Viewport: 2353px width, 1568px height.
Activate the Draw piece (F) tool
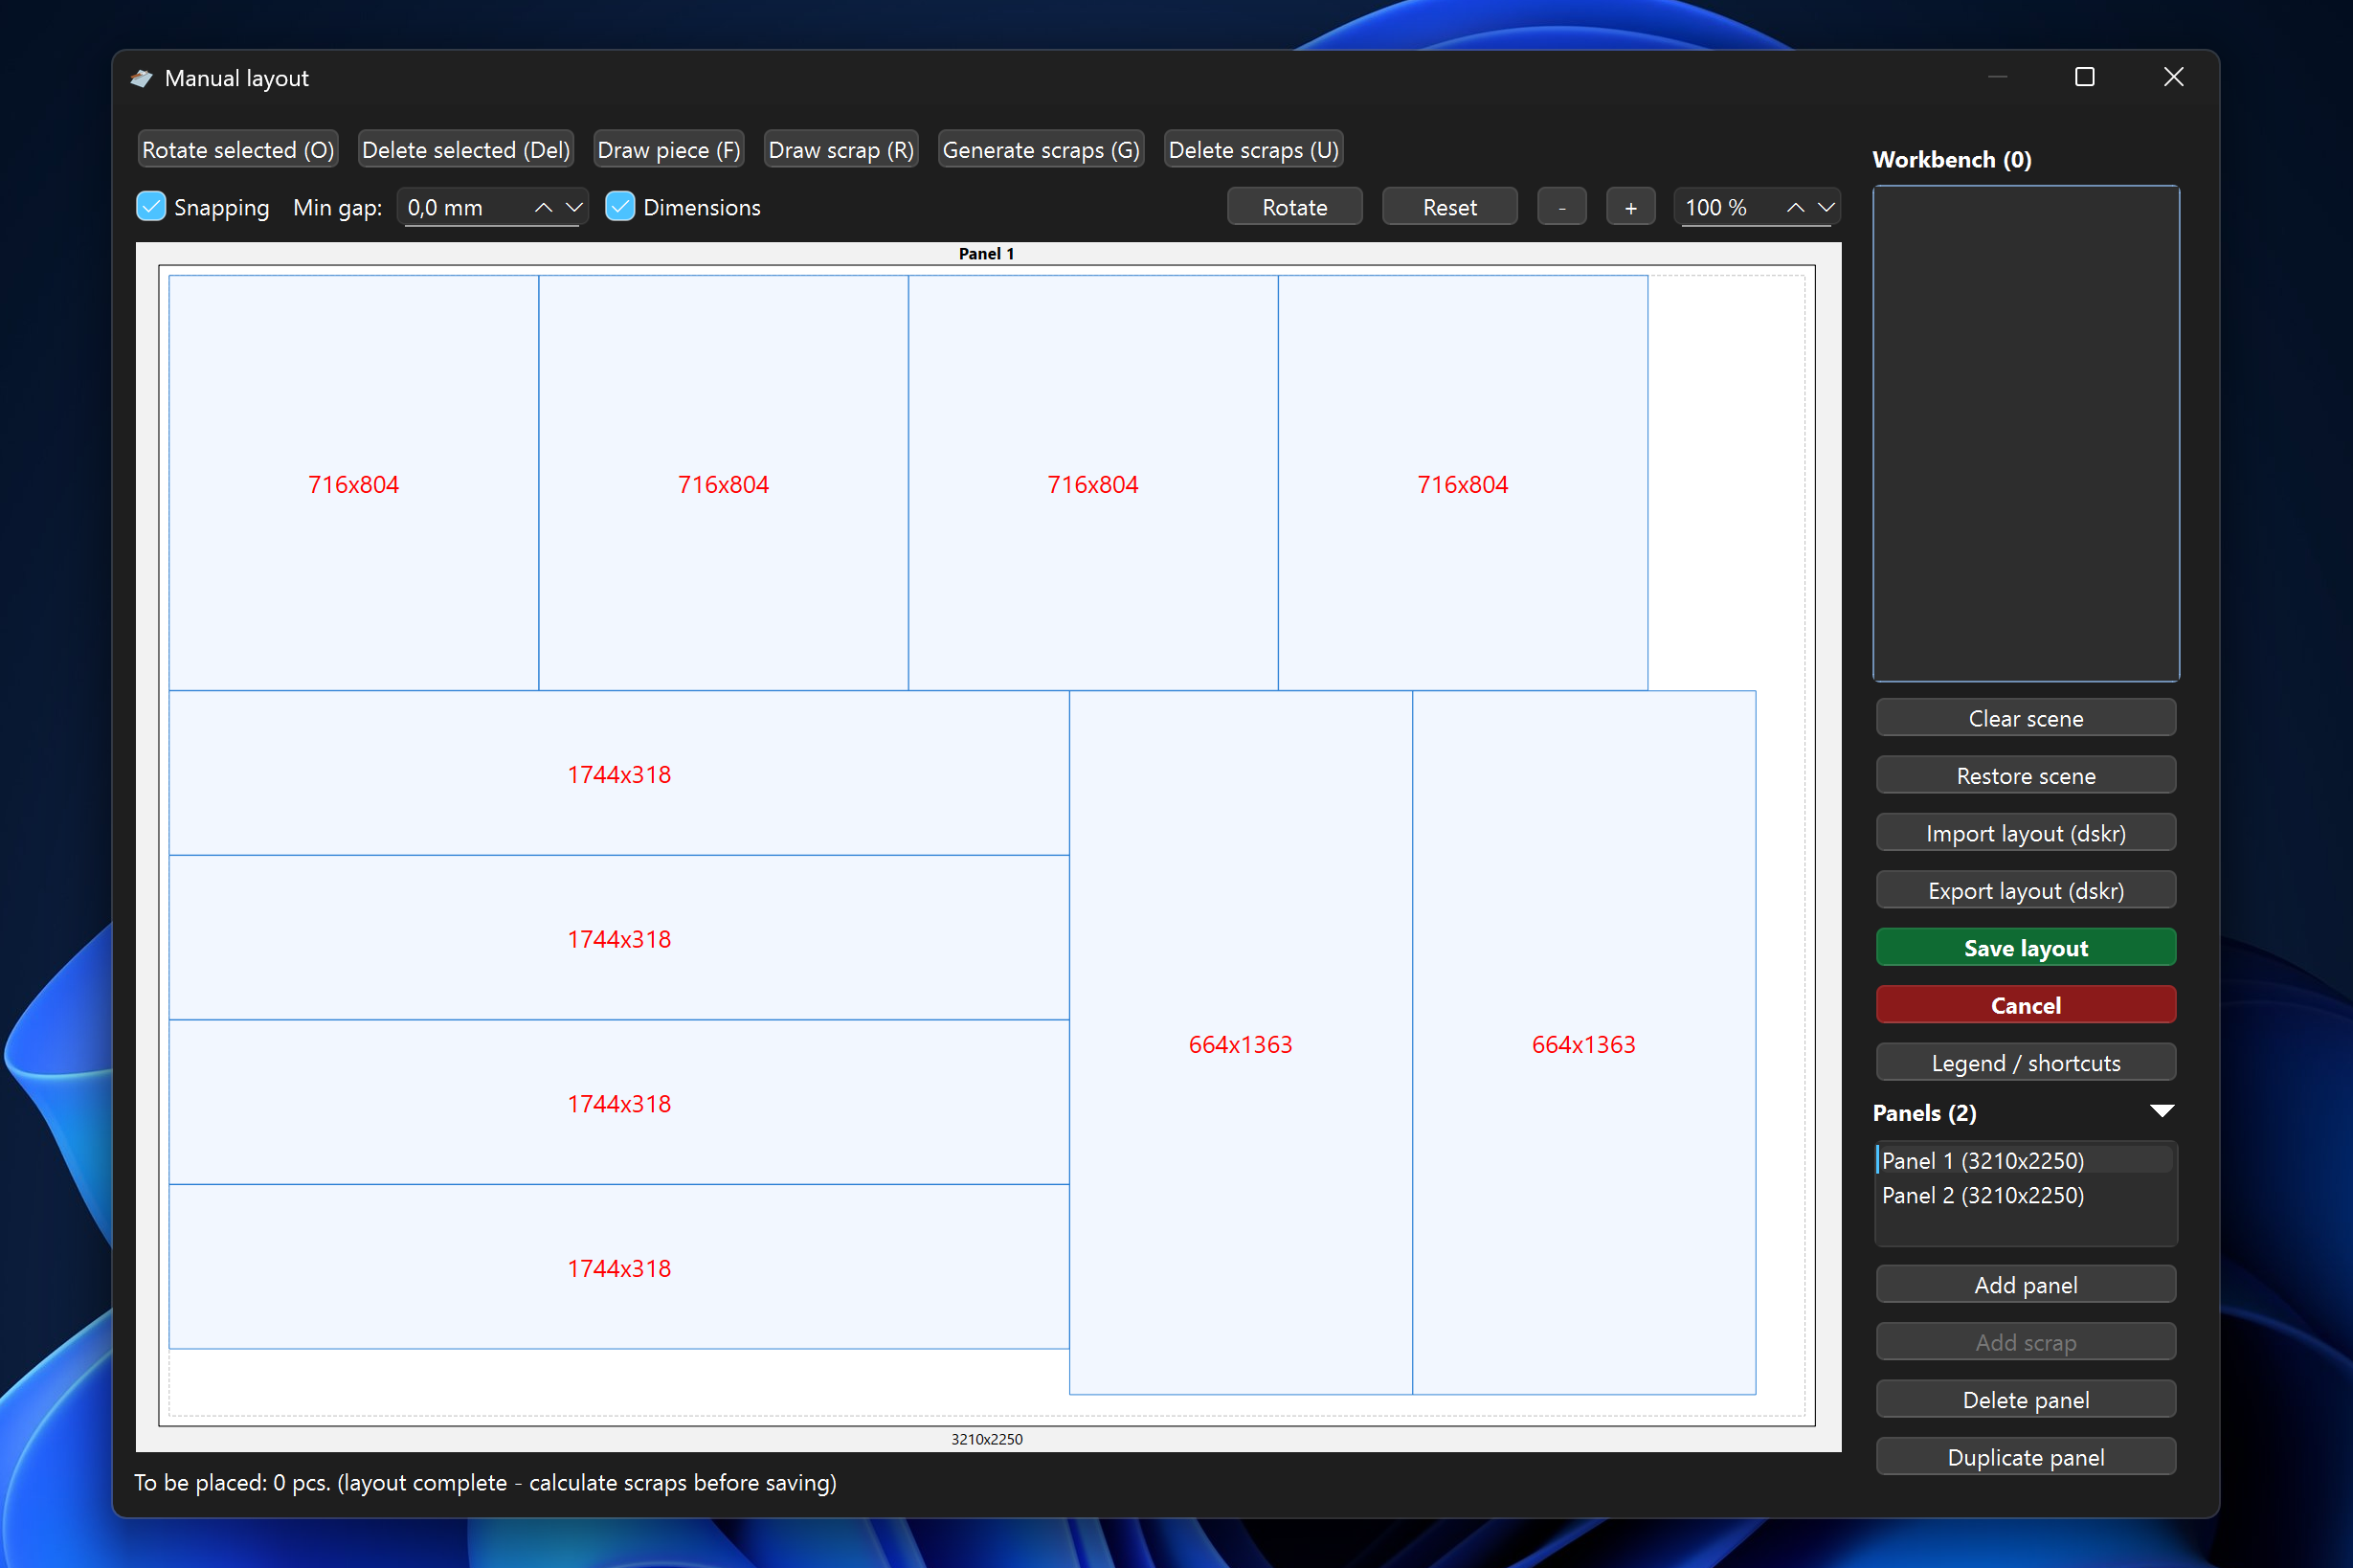668,149
